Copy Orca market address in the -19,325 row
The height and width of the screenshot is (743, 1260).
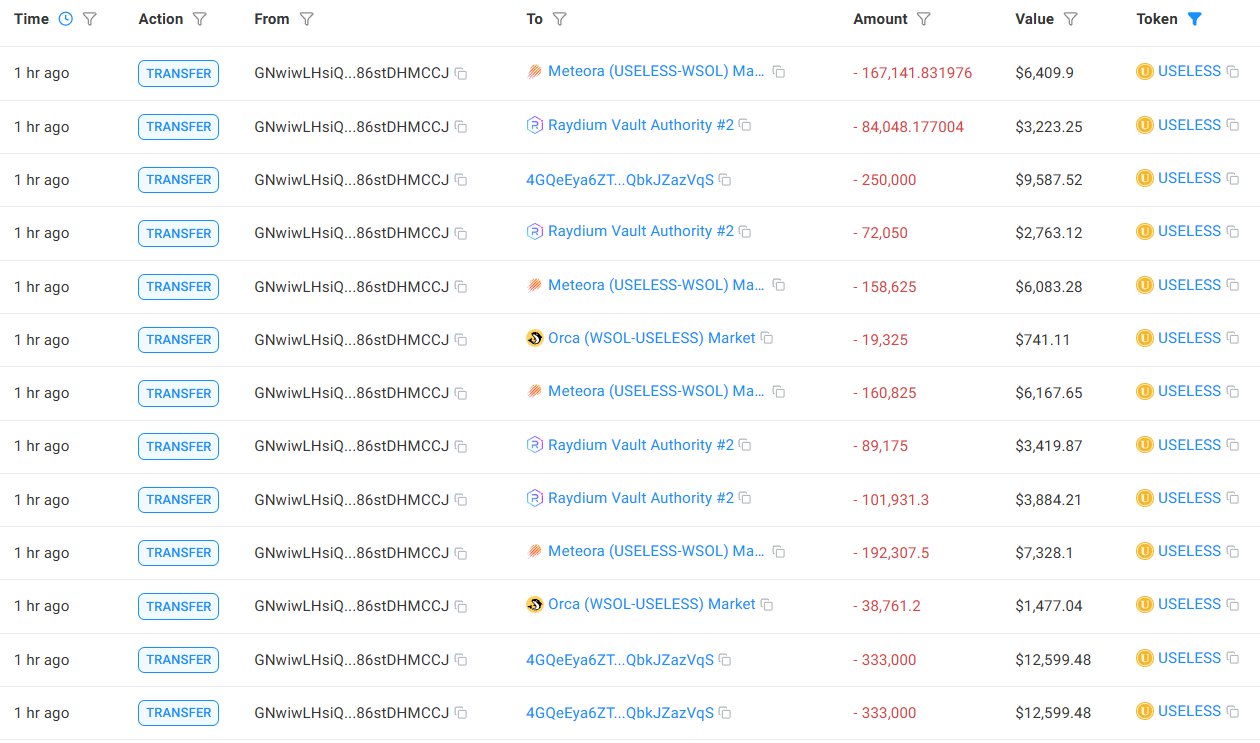pos(767,339)
